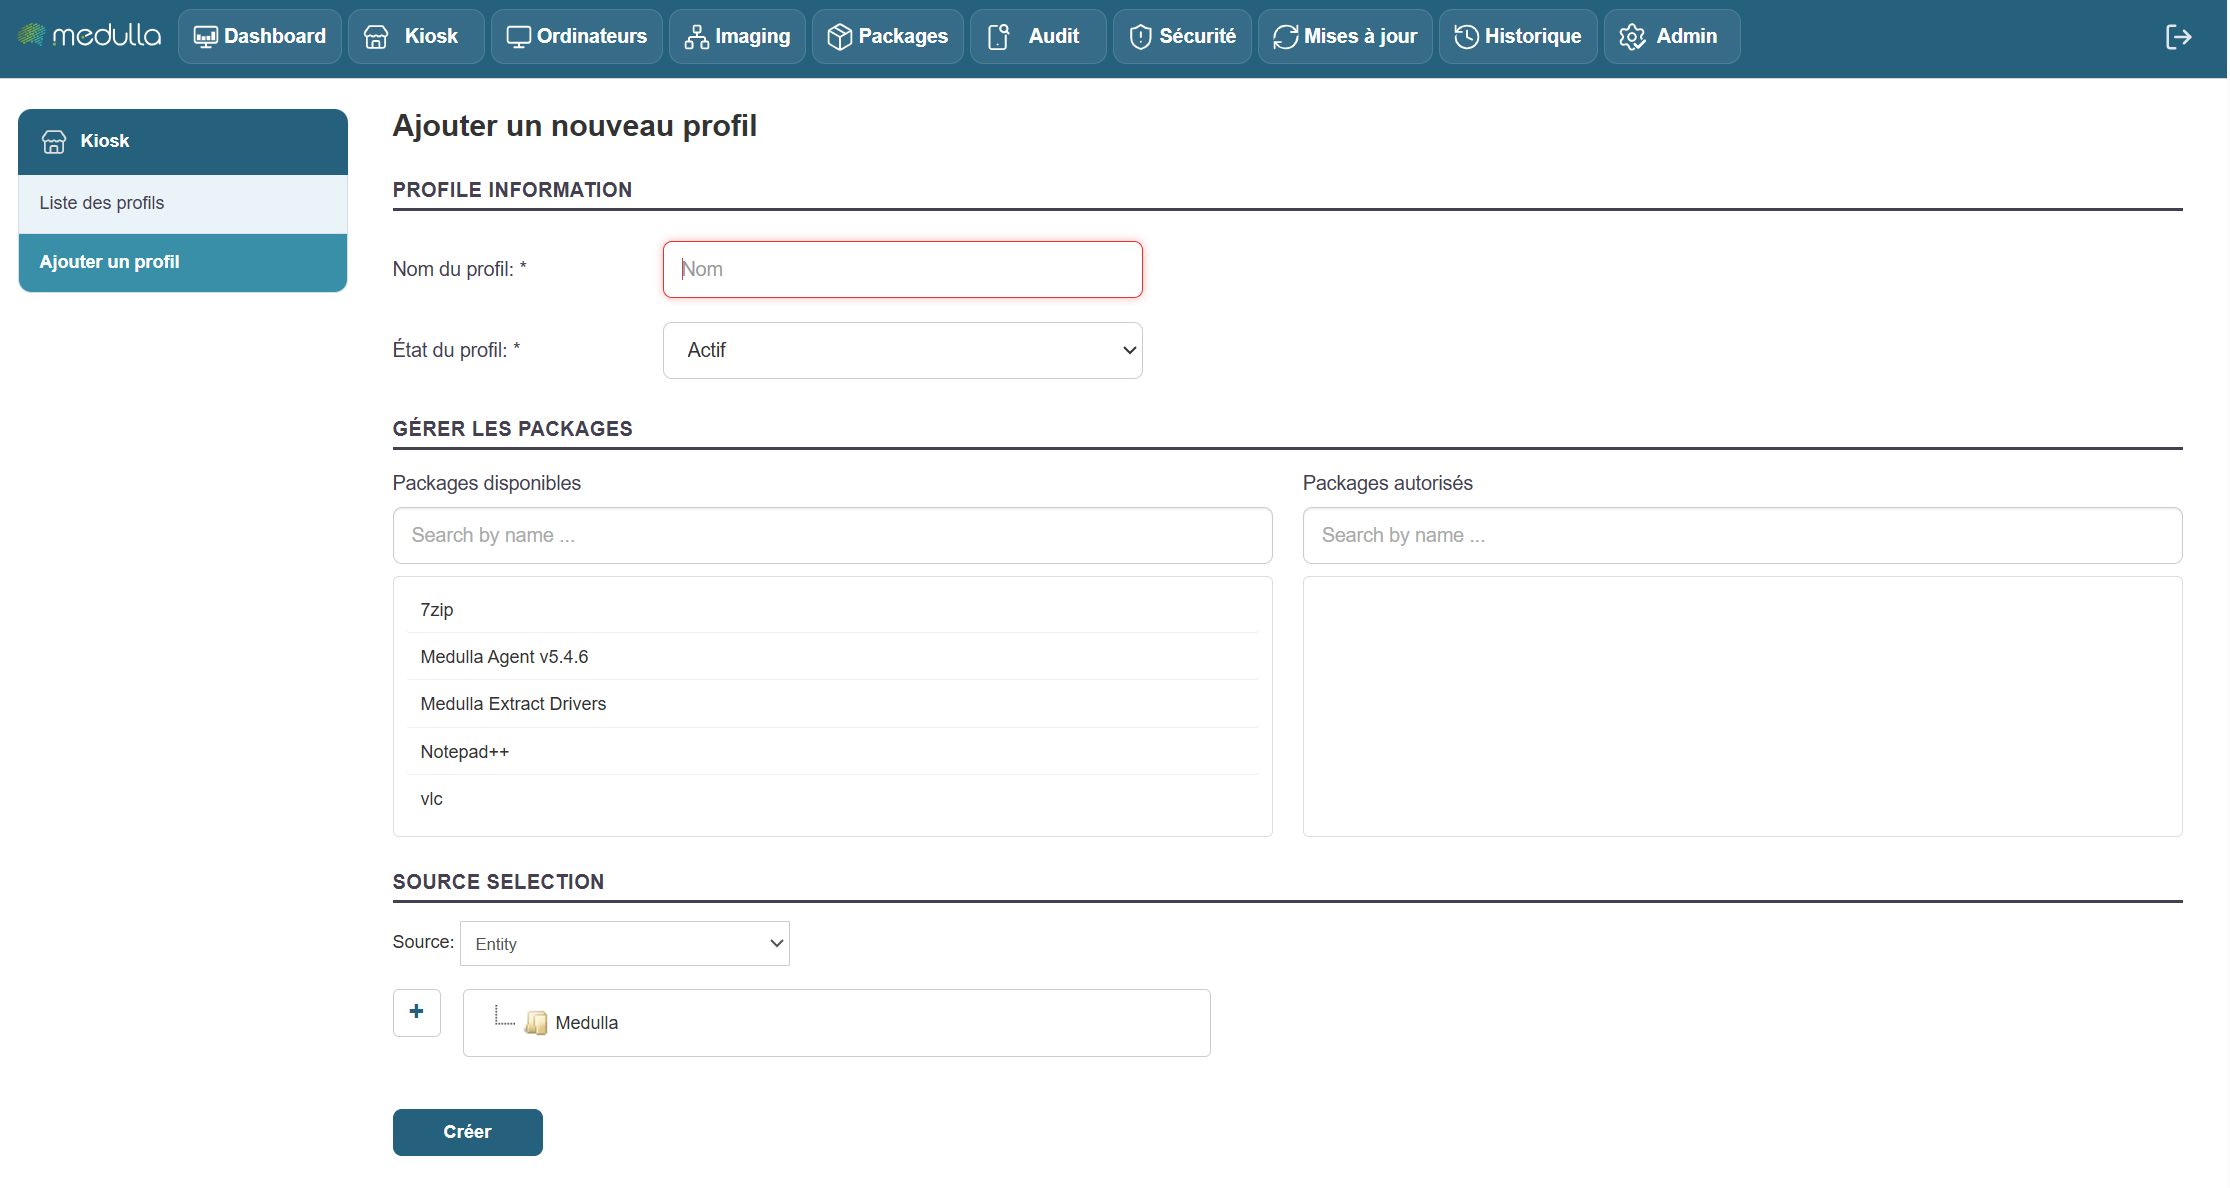Click the Packages box icon

click(x=839, y=37)
